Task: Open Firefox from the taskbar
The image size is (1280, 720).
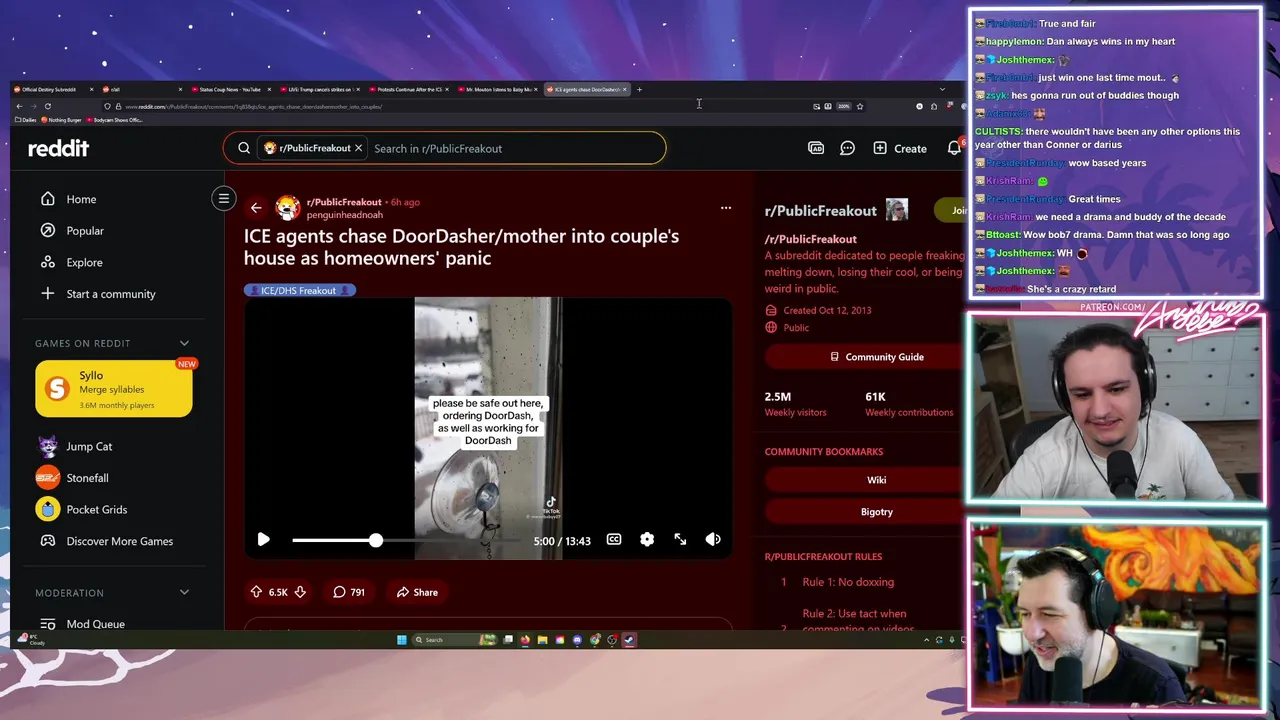Action: (x=525, y=640)
